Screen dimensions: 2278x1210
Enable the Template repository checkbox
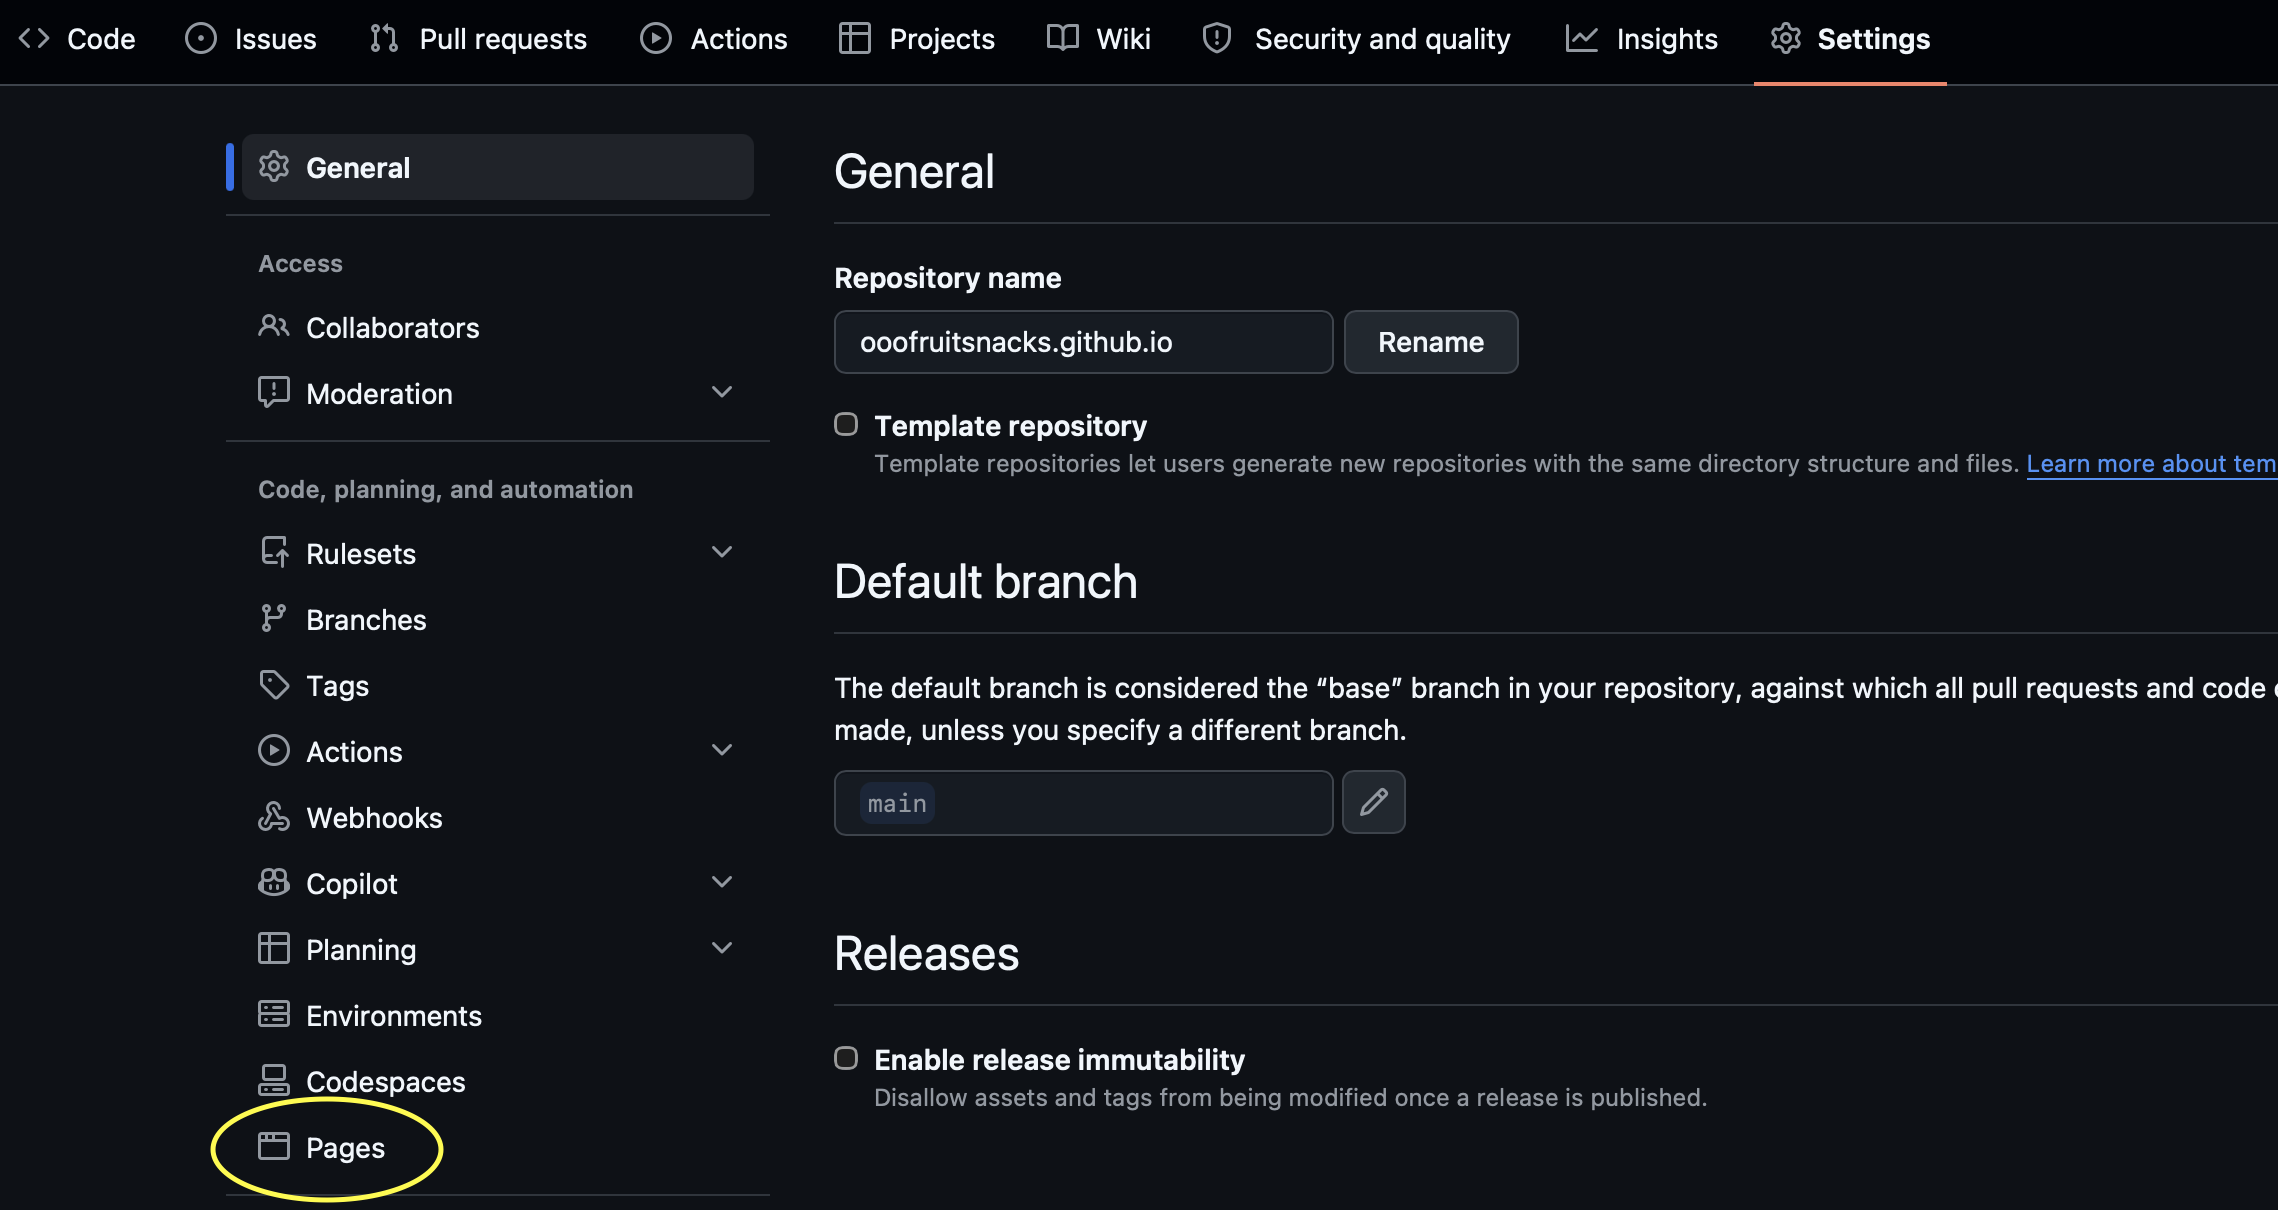[x=846, y=424]
